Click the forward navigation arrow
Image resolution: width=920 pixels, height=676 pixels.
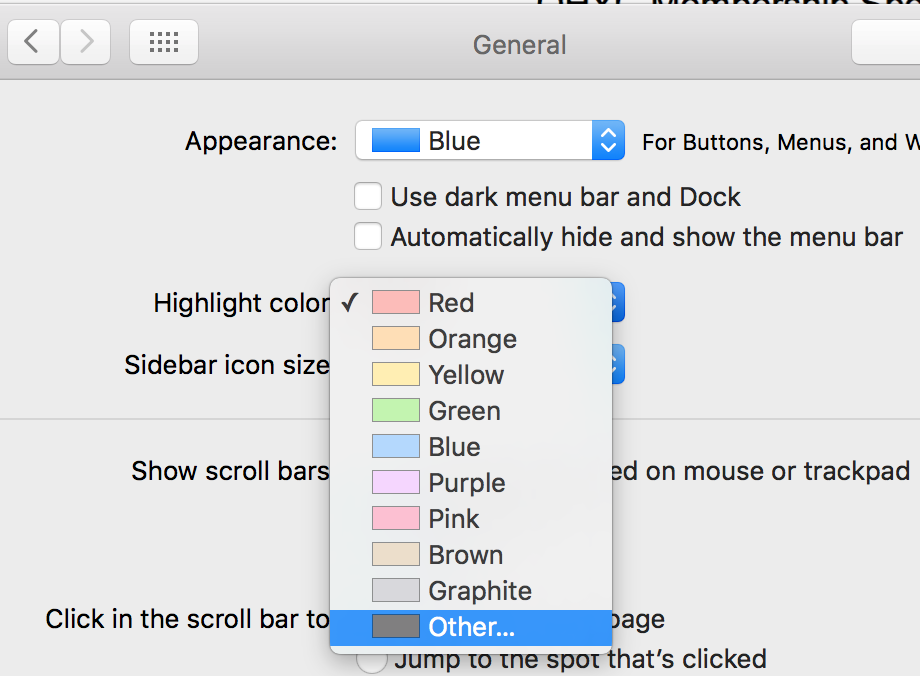(86, 42)
